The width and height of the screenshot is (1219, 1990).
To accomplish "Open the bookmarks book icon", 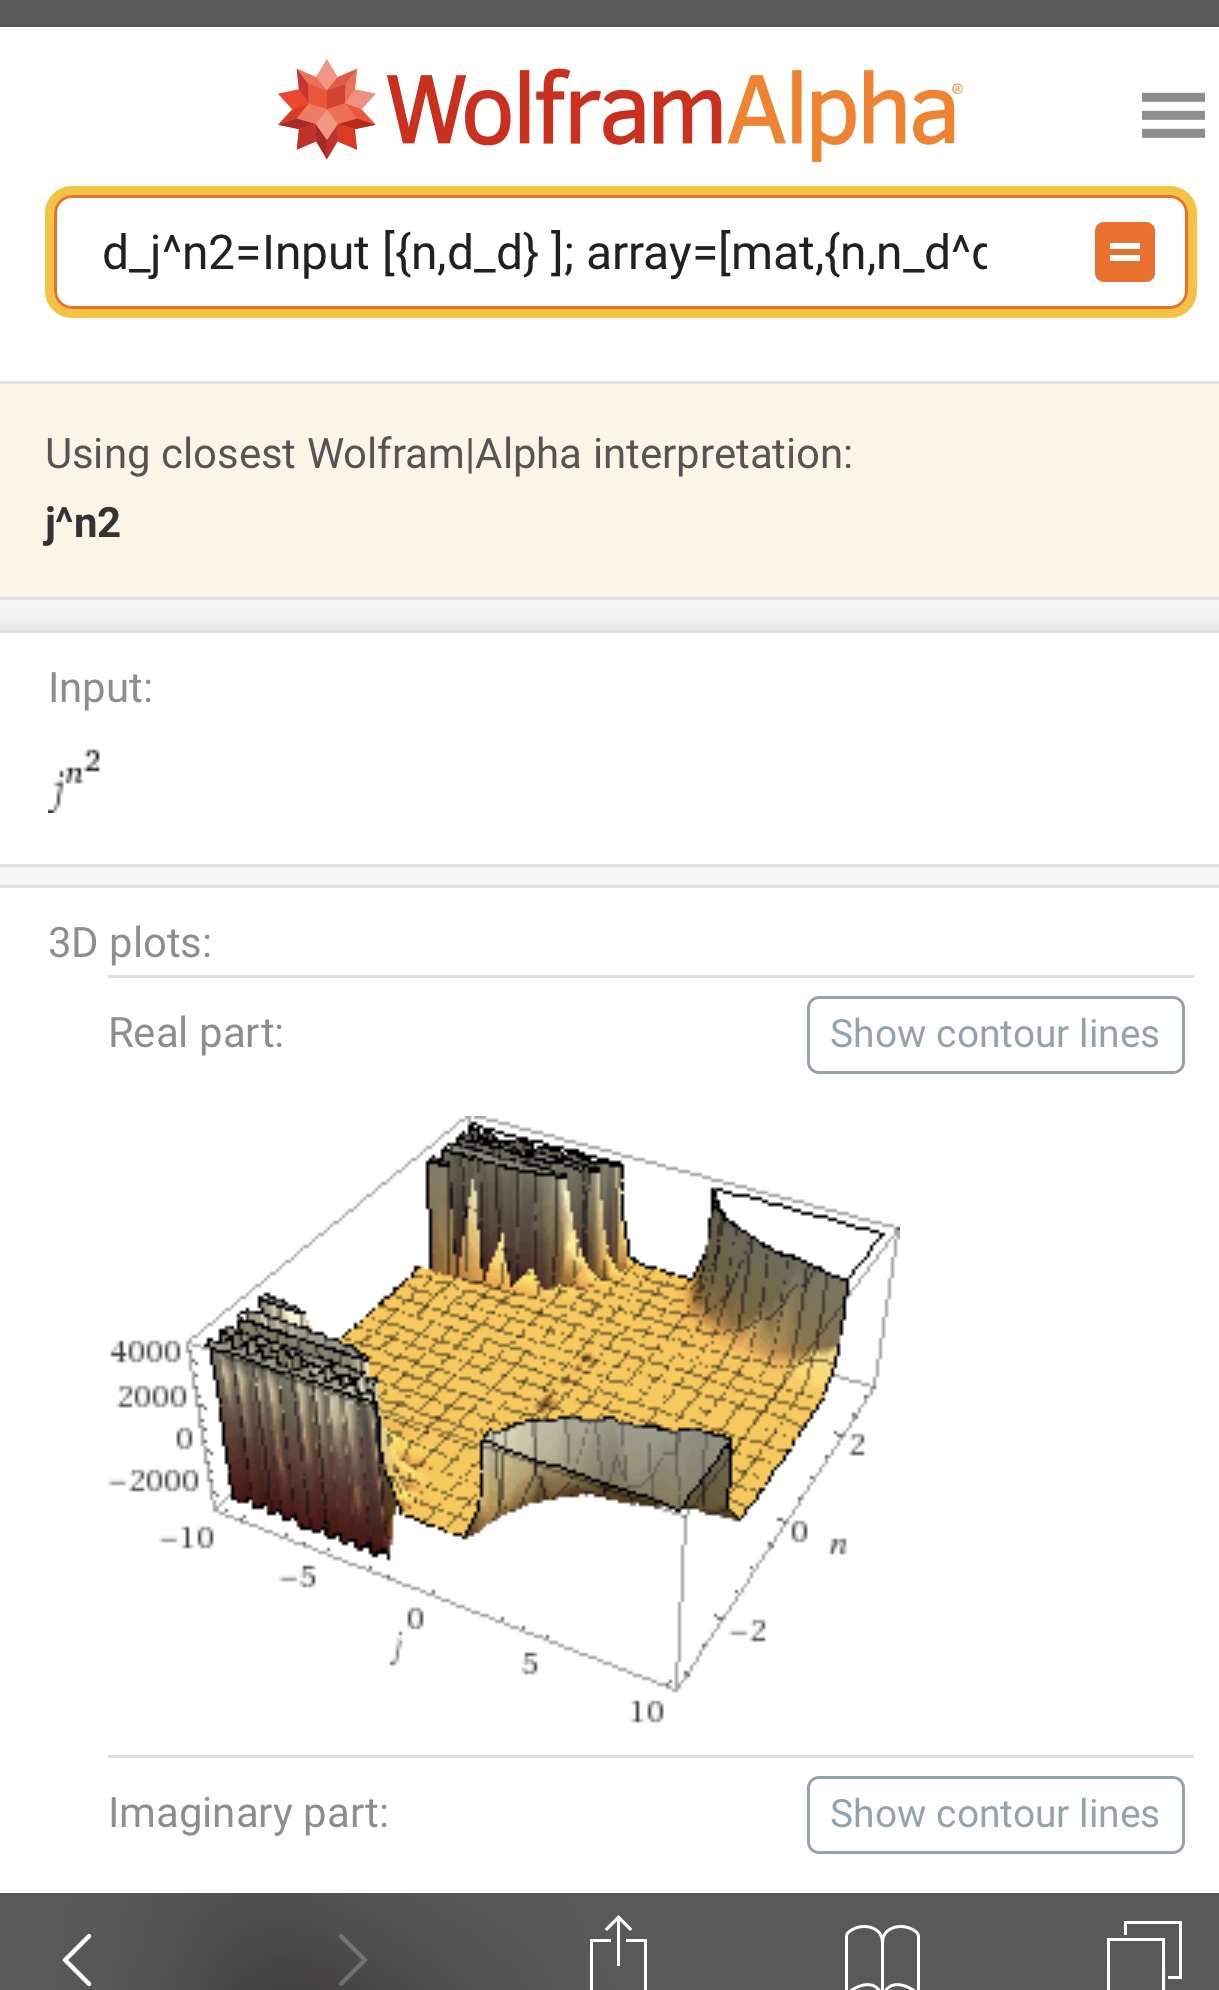I will coord(882,1956).
